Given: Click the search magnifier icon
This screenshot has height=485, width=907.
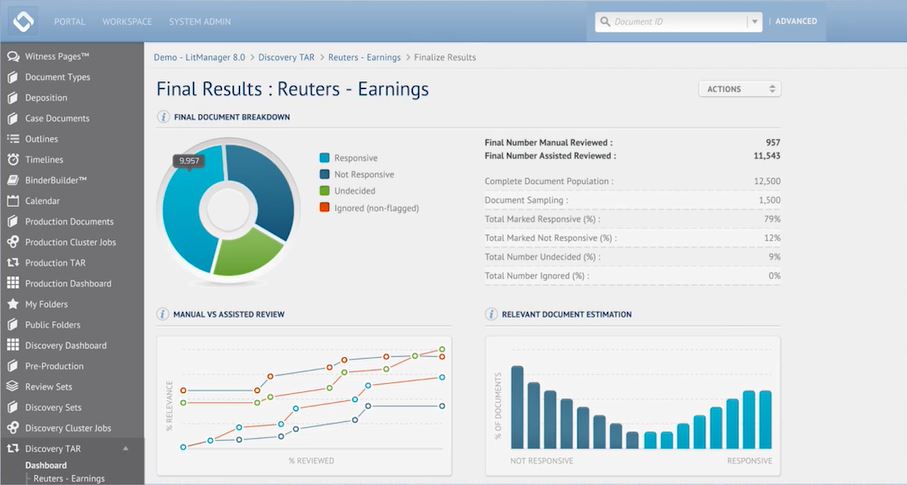Looking at the screenshot, I should 605,21.
